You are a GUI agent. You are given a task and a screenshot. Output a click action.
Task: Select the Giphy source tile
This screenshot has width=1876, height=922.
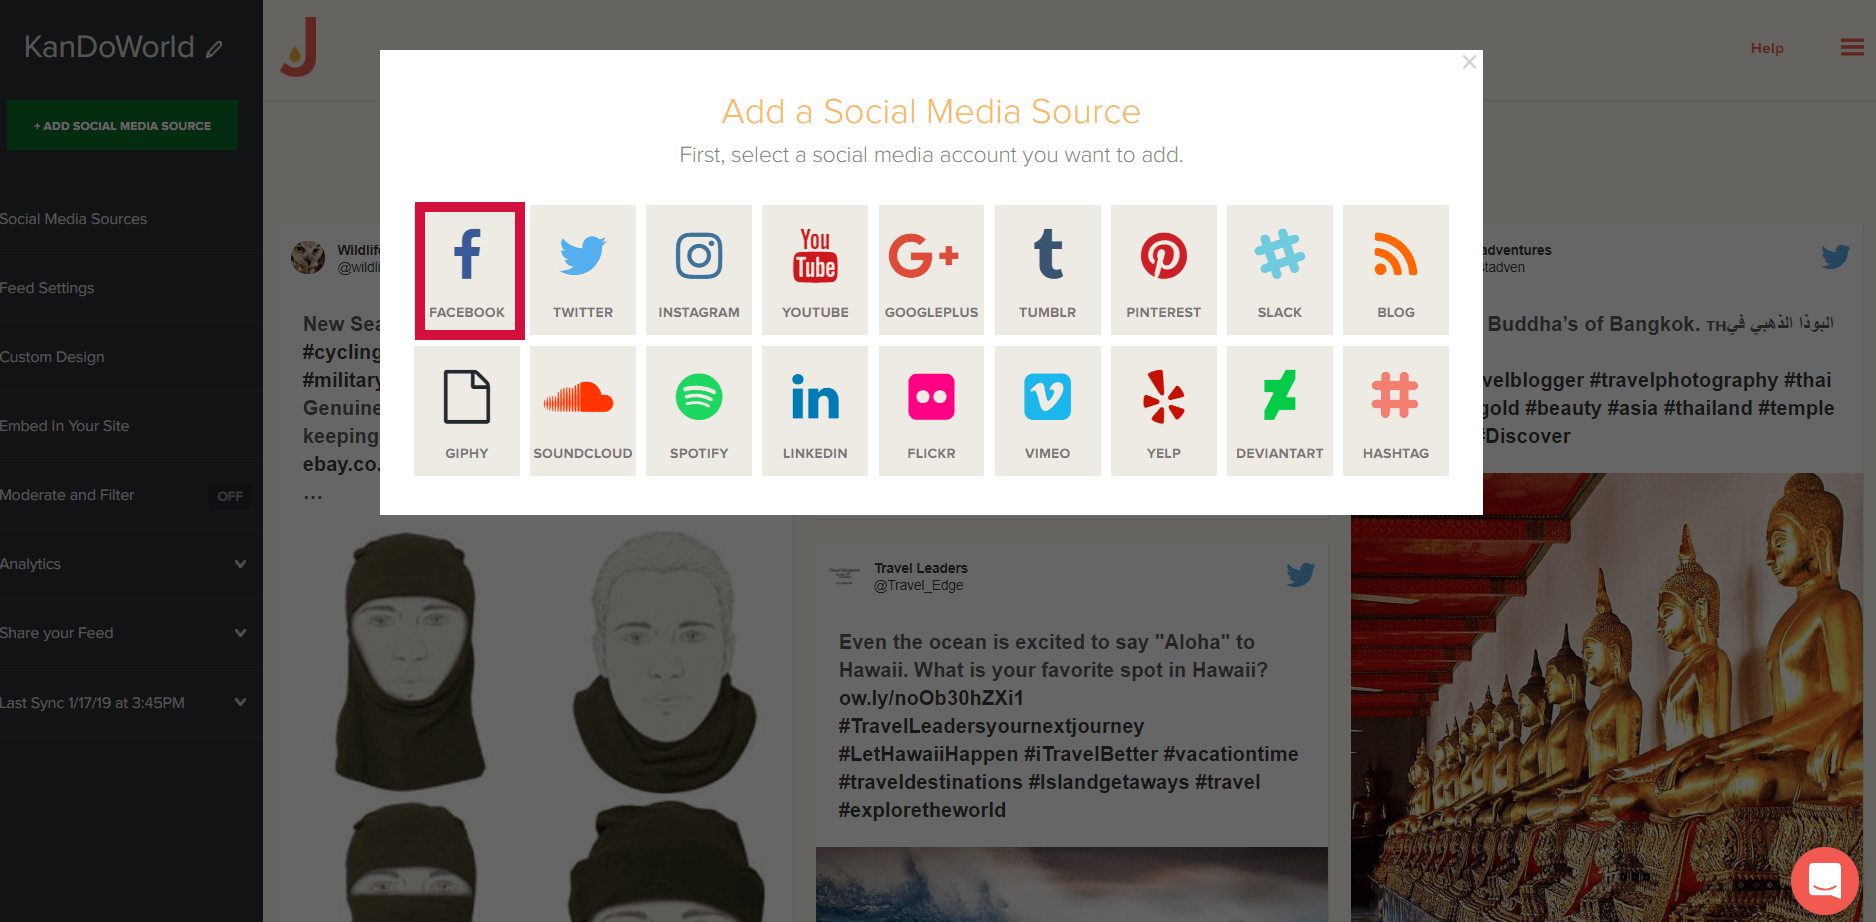point(467,411)
